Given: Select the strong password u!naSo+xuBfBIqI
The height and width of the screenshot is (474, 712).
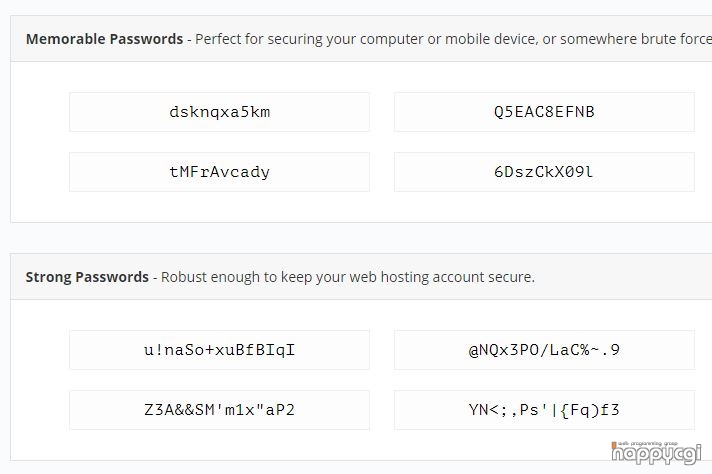Looking at the screenshot, I should click(219, 350).
